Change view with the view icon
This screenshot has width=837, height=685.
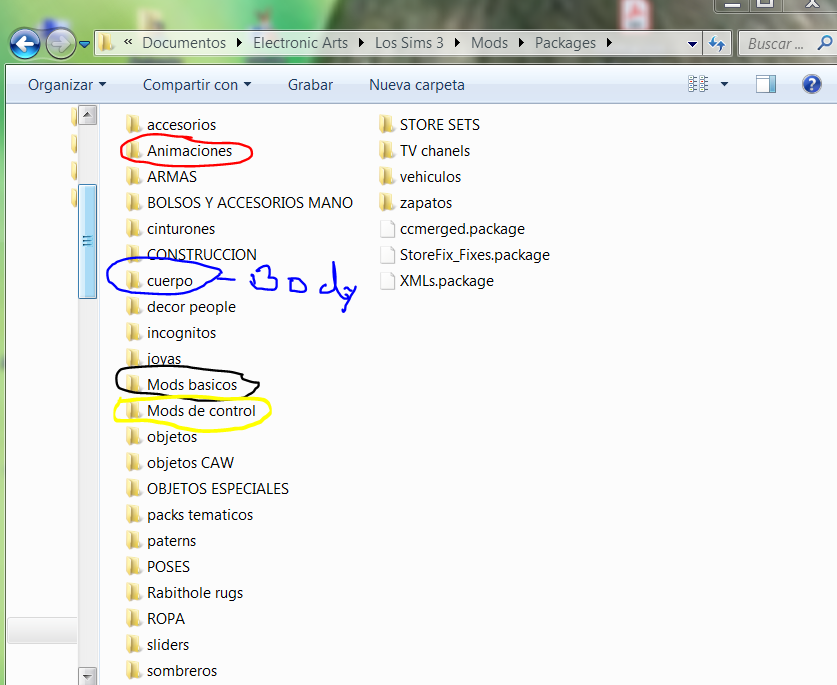[698, 84]
